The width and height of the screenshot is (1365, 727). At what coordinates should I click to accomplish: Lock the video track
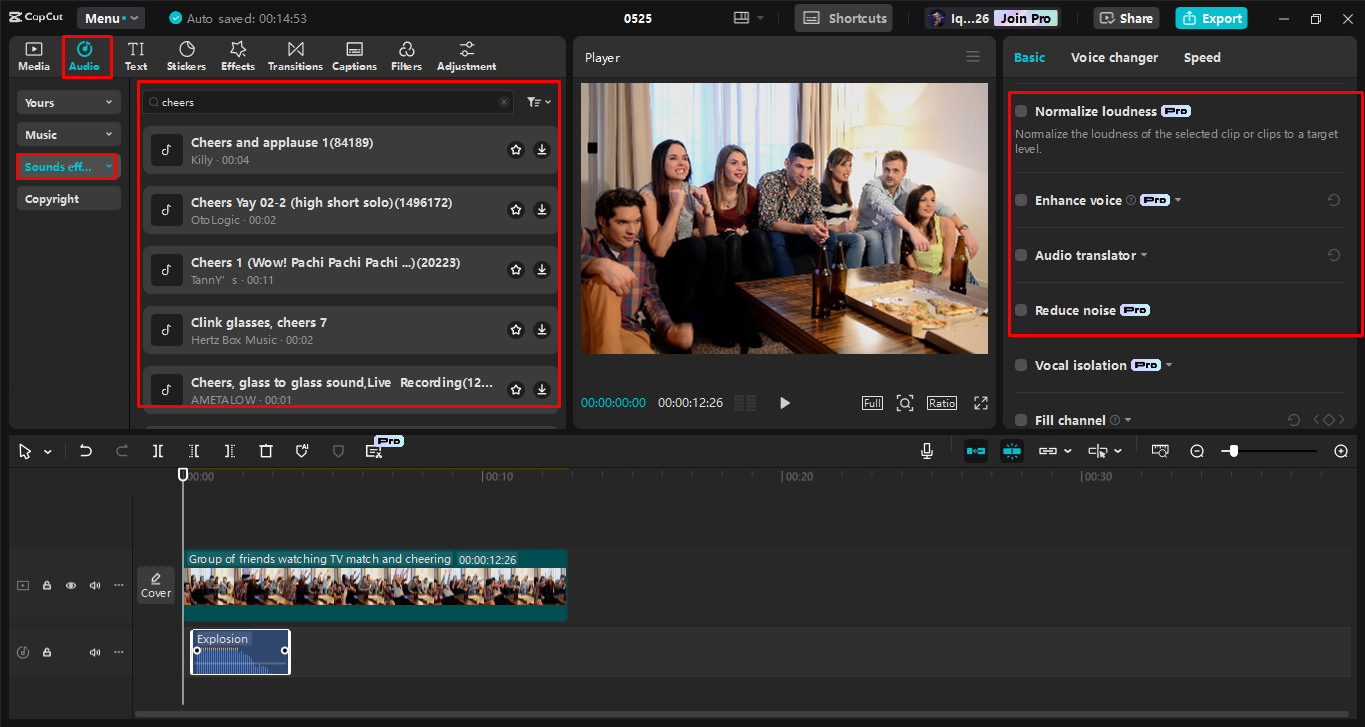point(46,585)
